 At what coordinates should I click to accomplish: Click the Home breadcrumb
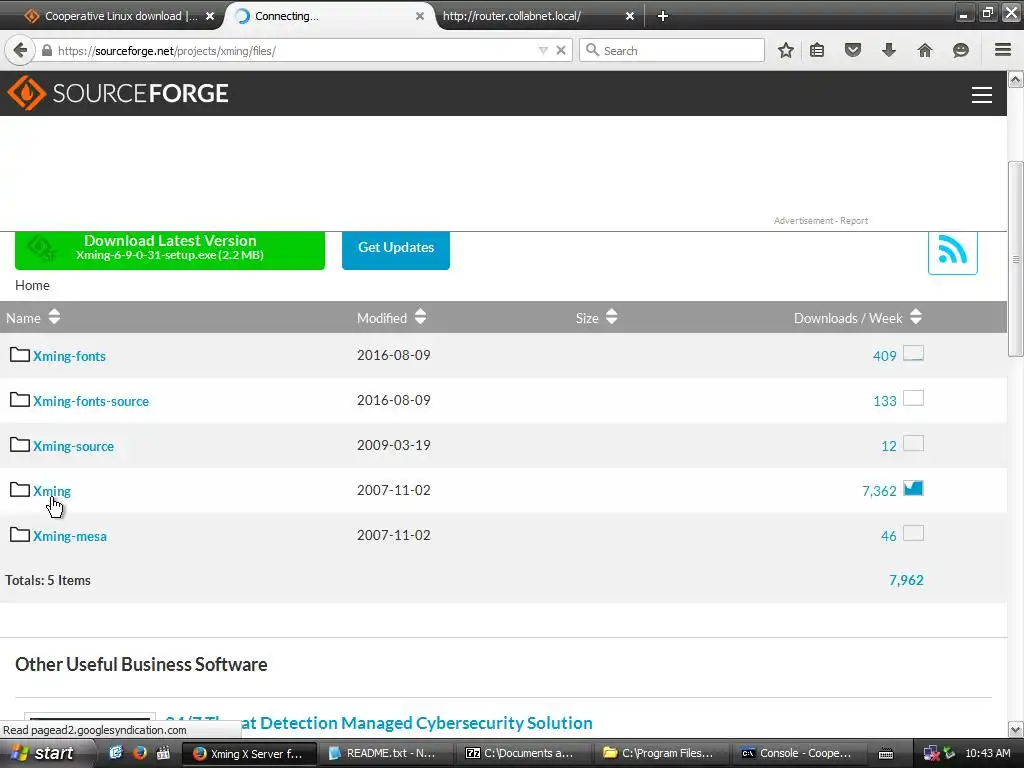pyautogui.click(x=32, y=285)
